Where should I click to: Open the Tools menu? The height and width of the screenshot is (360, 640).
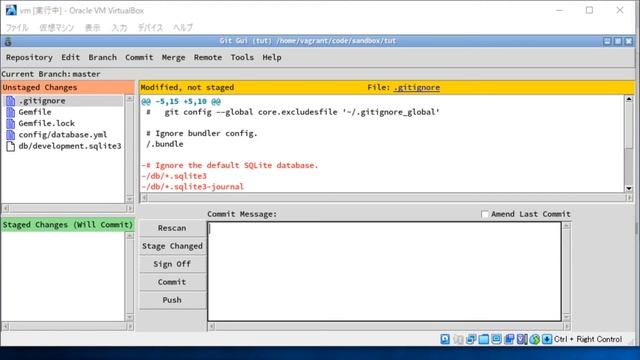click(x=242, y=58)
